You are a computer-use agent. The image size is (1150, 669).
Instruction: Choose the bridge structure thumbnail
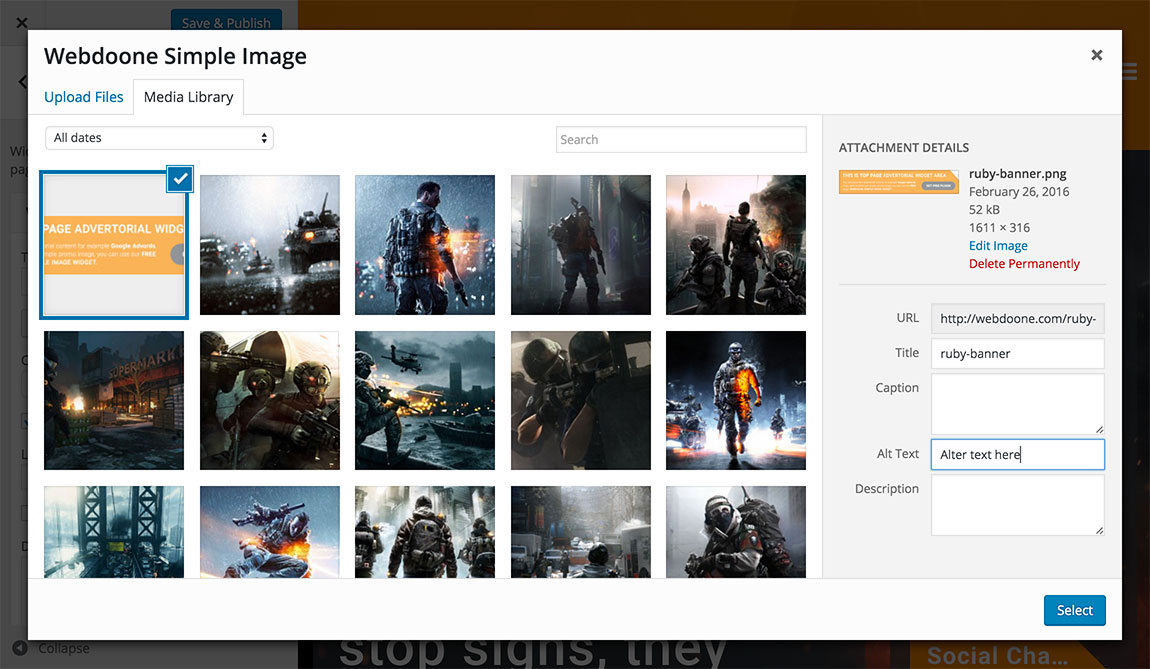pos(114,532)
